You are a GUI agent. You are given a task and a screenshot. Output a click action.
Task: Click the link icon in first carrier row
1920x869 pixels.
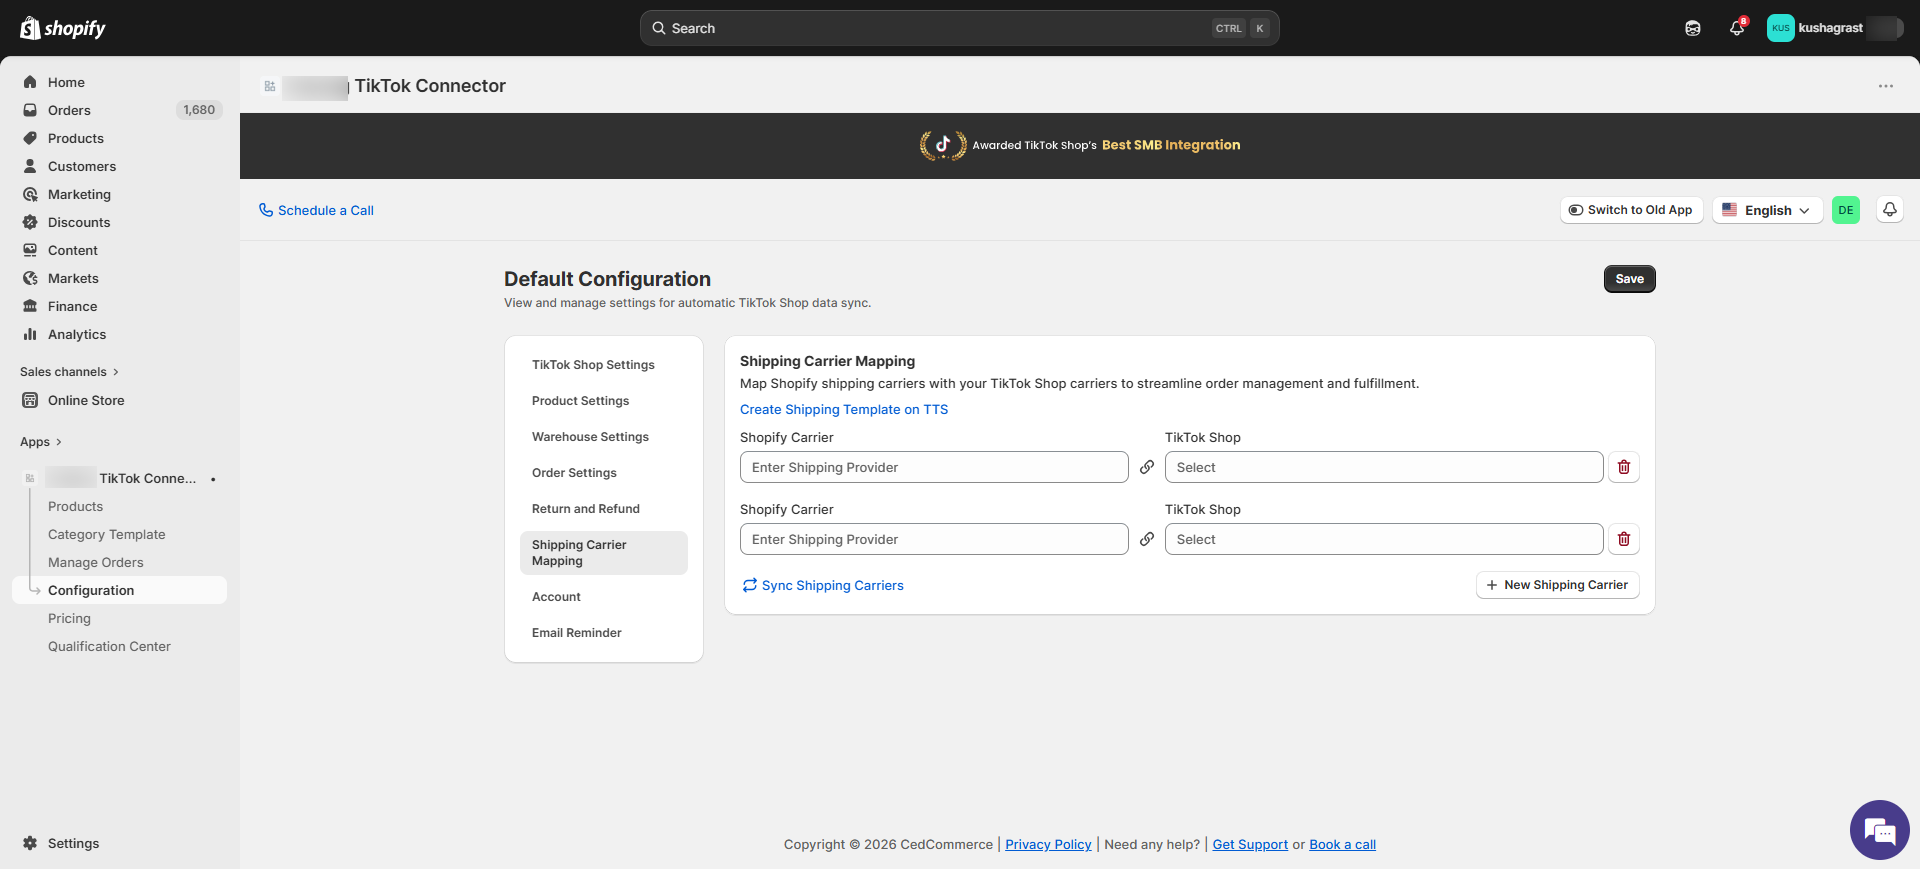pos(1147,467)
